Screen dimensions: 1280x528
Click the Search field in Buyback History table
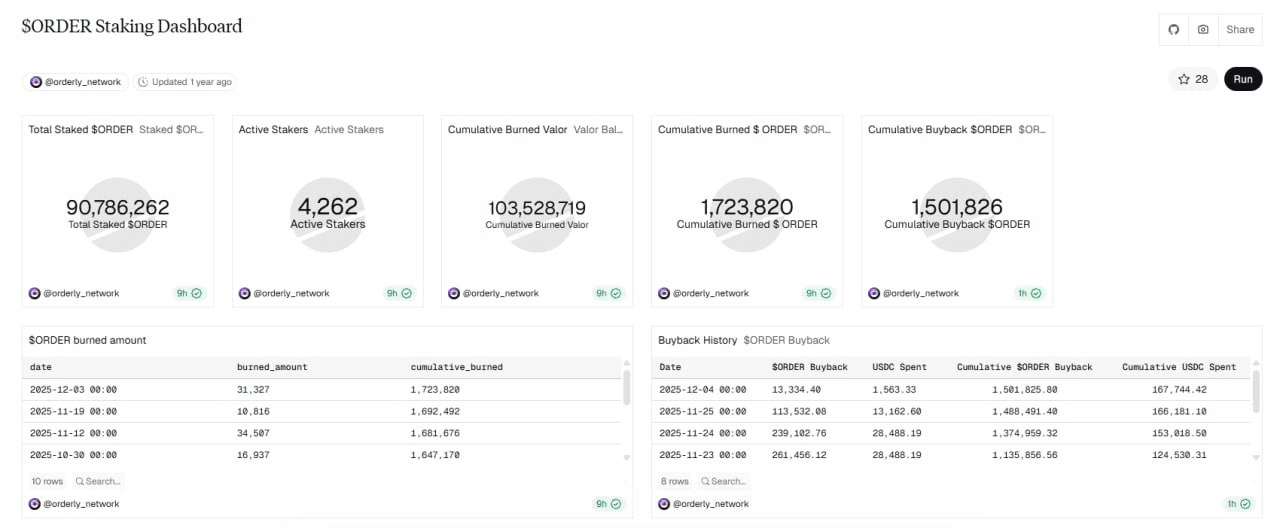click(x=723, y=481)
